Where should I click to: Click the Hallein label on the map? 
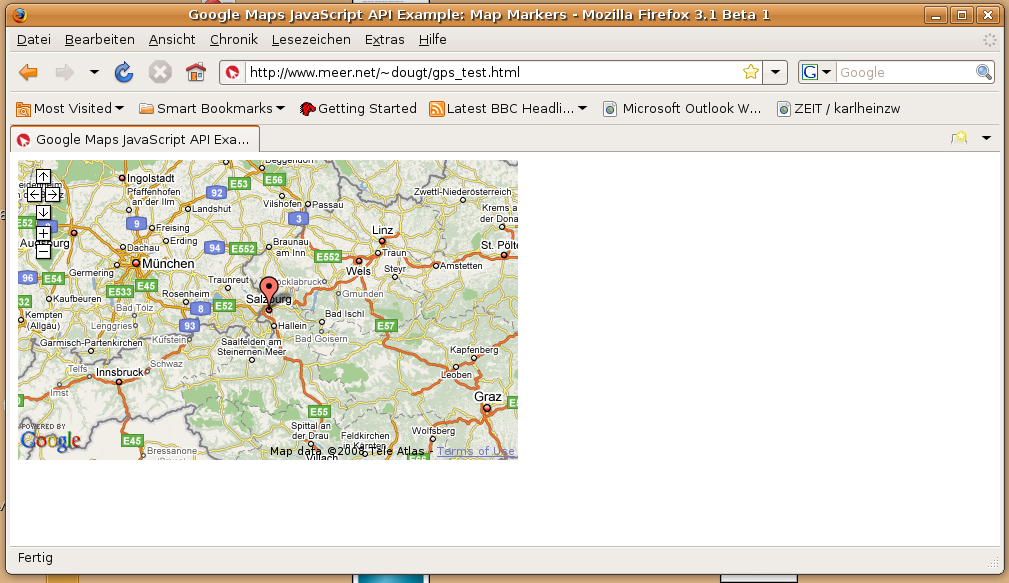pos(293,326)
